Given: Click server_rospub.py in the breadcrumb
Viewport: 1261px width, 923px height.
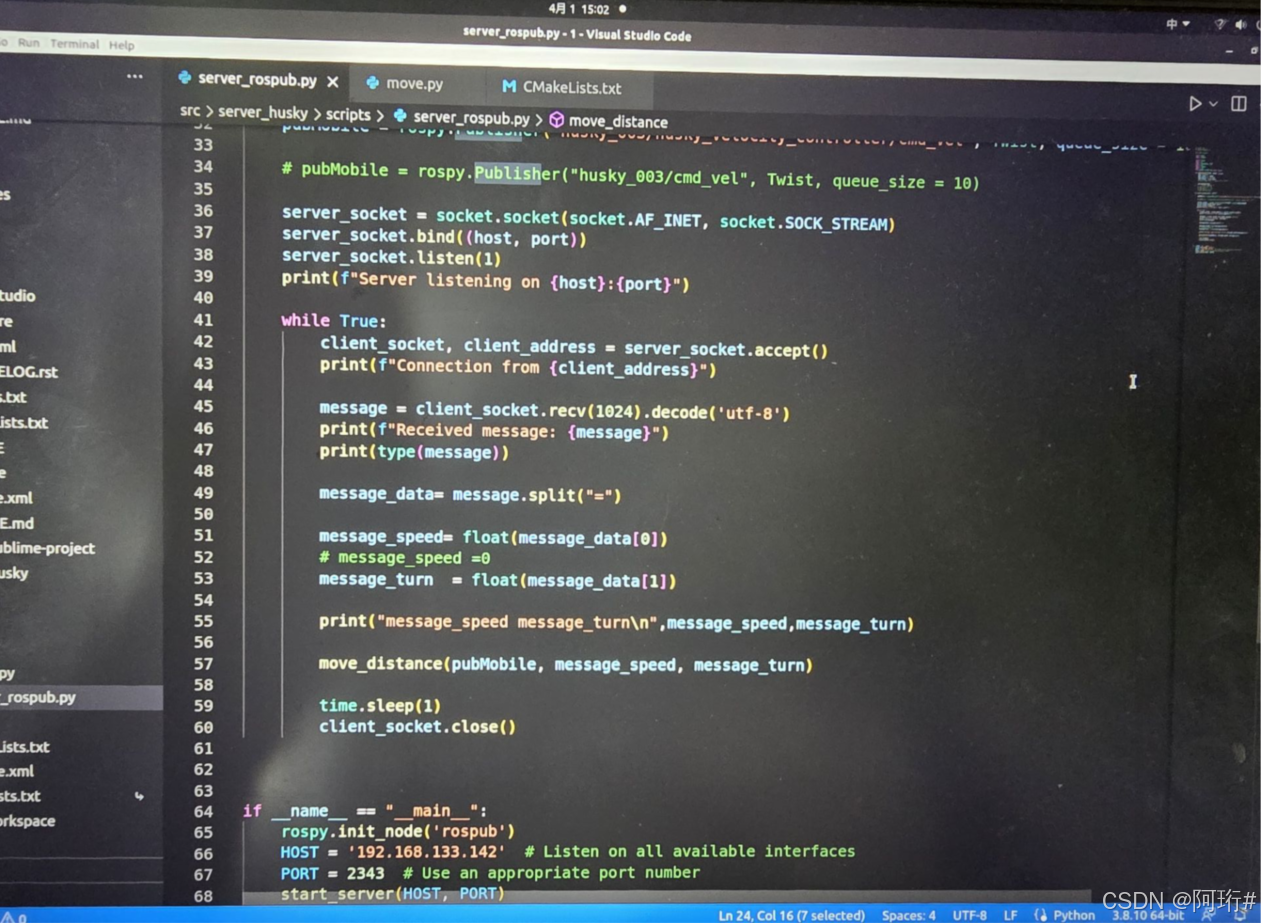Looking at the screenshot, I should pos(471,118).
